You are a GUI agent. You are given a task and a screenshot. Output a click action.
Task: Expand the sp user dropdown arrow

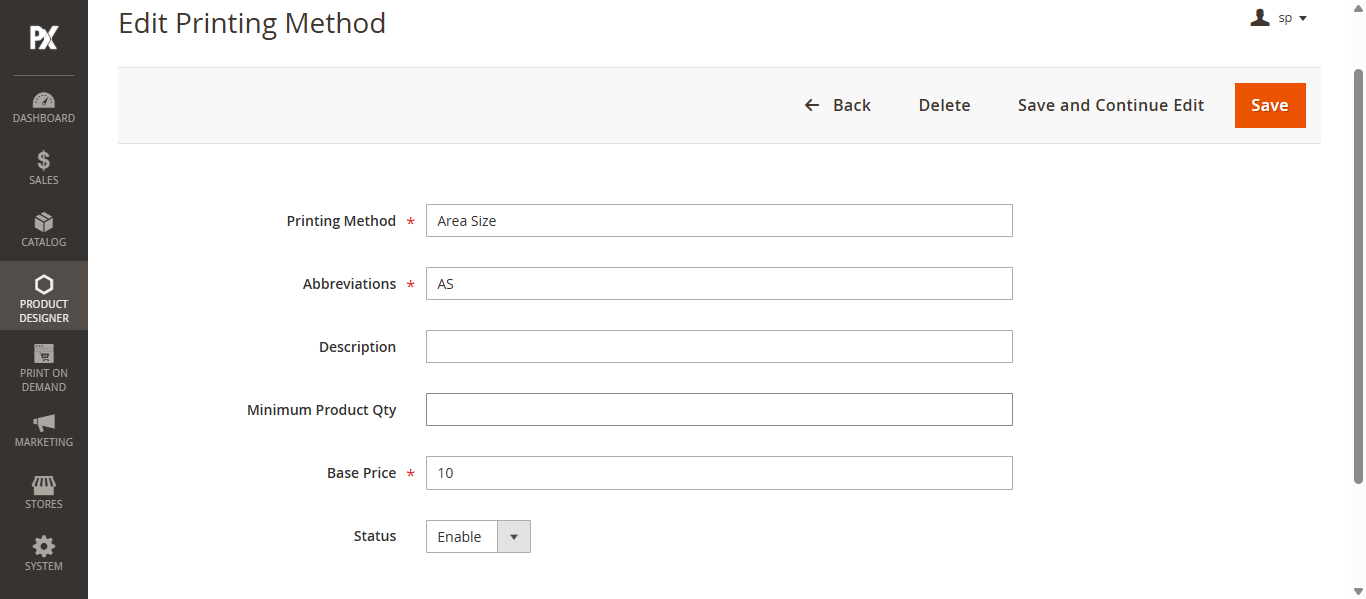(x=1303, y=18)
